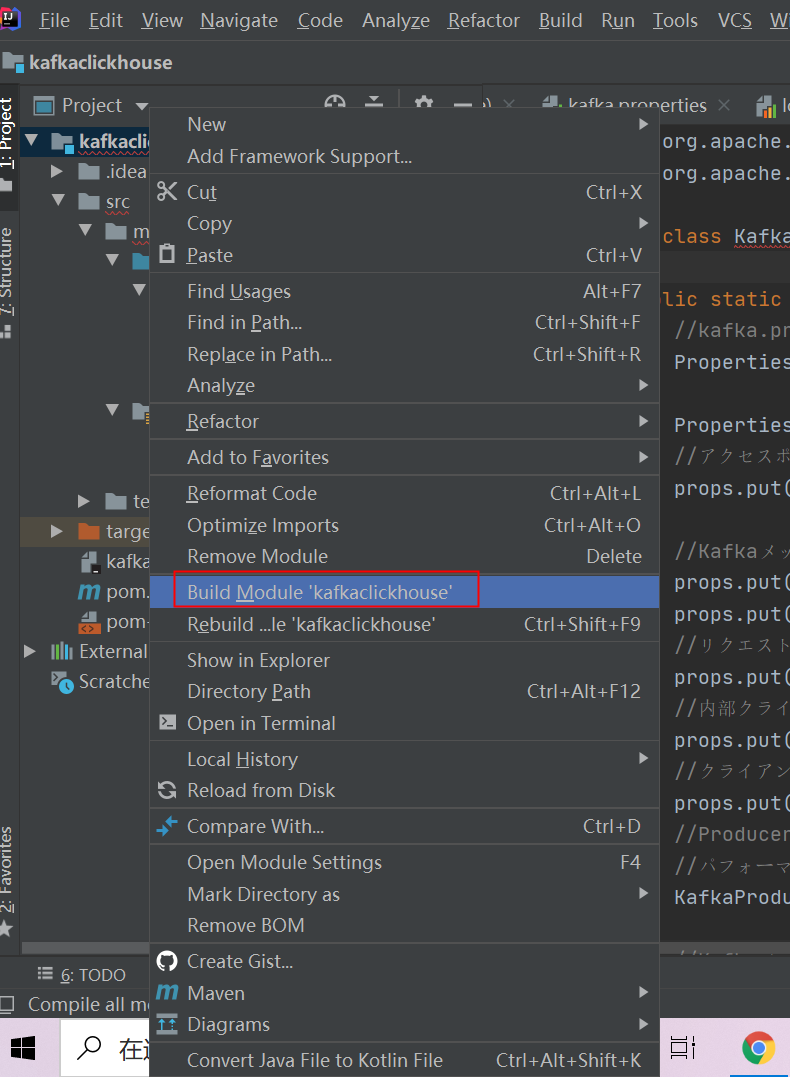The height and width of the screenshot is (1077, 790).
Task: Open the Navigate menu
Action: click(239, 21)
